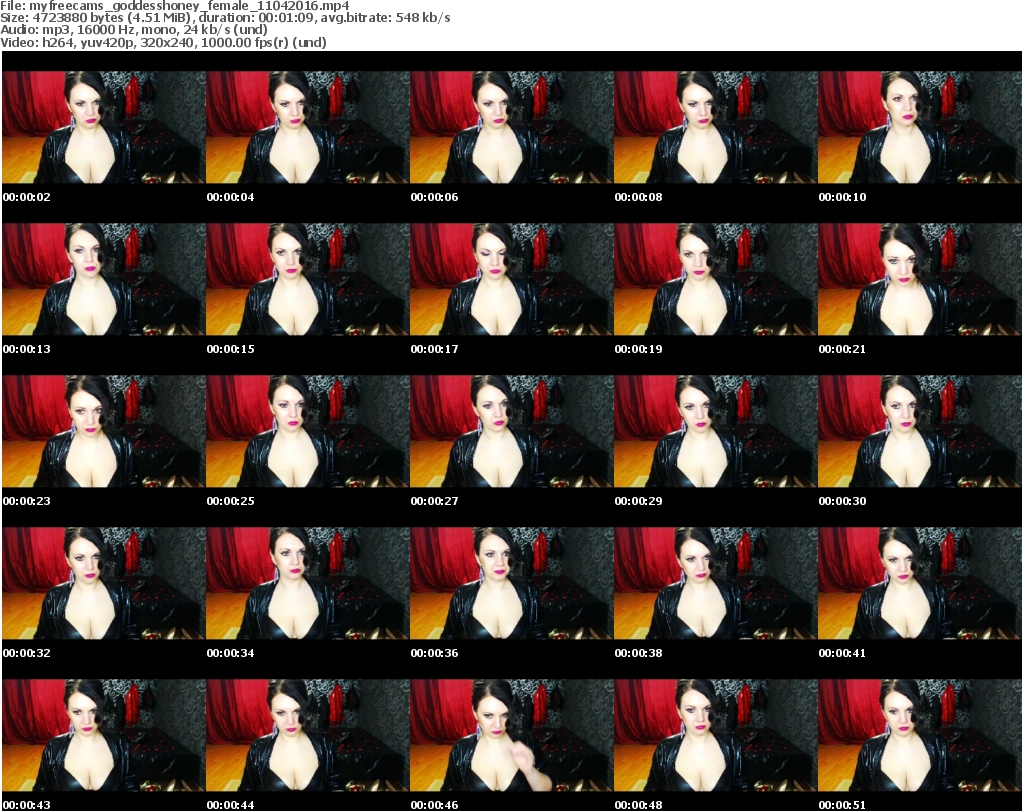Select the thumbnail frame at 00:00:51
Screen dimensions: 1024x811
920,735
